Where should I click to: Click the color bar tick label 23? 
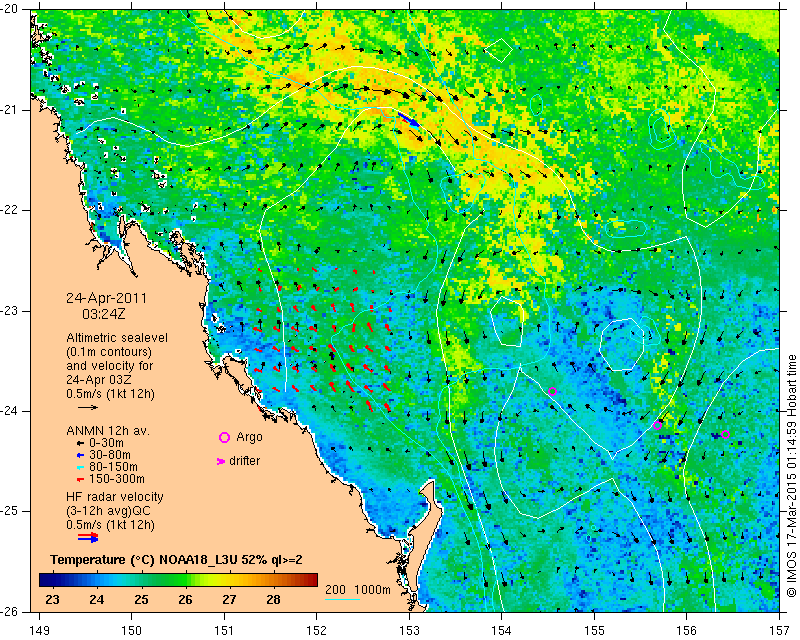[53, 600]
